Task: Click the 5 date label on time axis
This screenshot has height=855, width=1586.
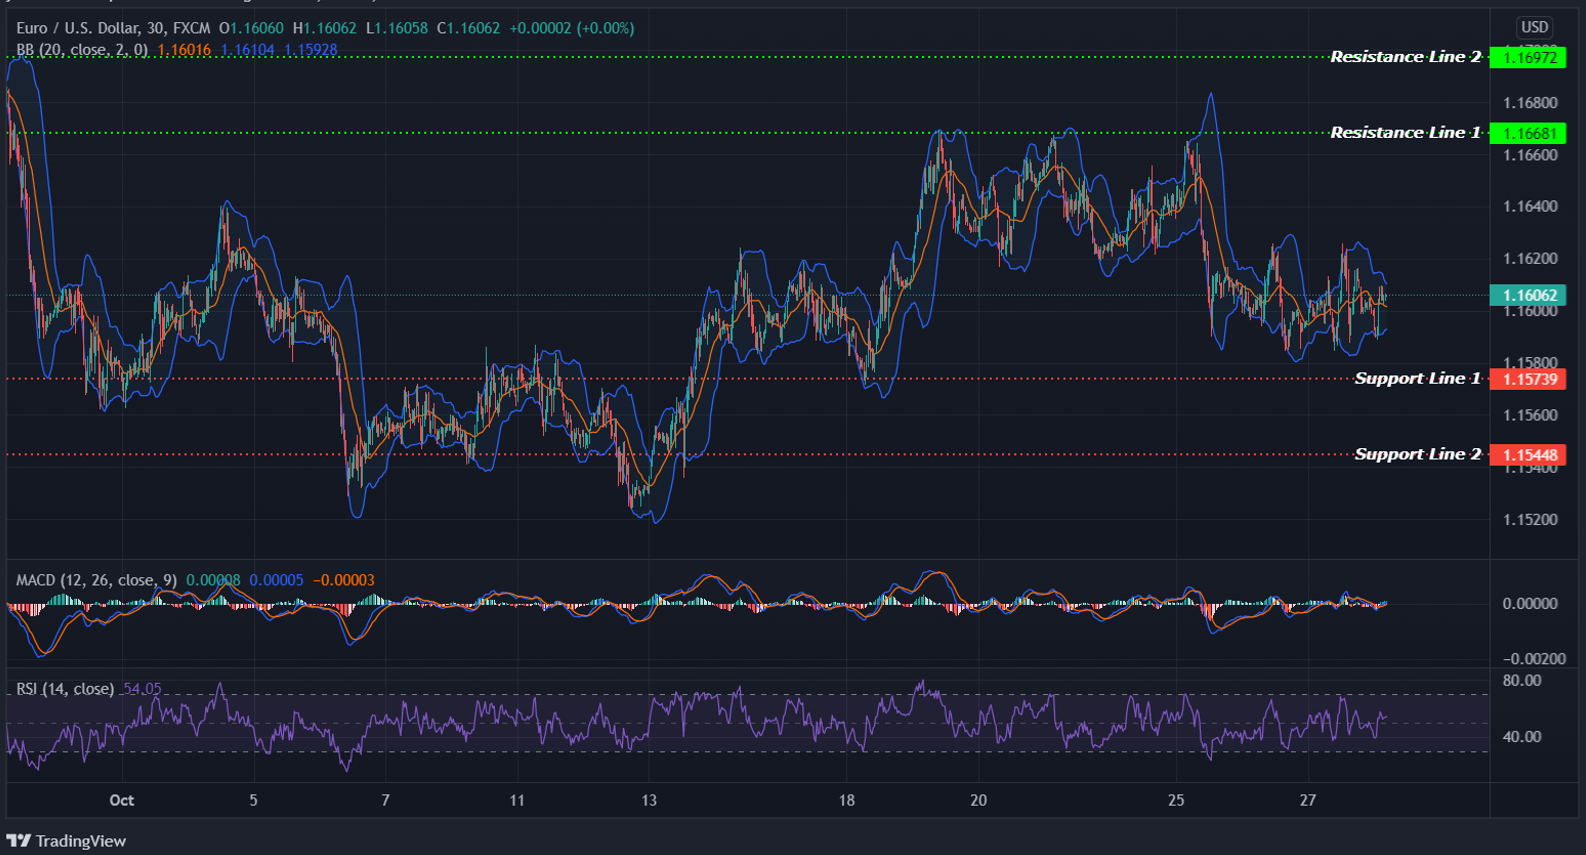Action: click(253, 800)
